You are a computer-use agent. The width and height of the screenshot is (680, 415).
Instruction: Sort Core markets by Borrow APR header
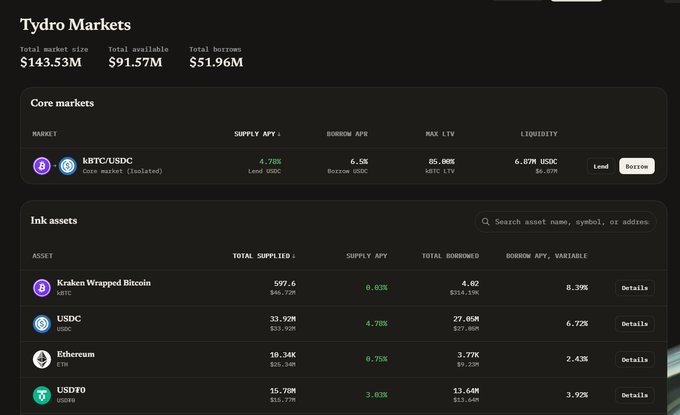pos(347,134)
